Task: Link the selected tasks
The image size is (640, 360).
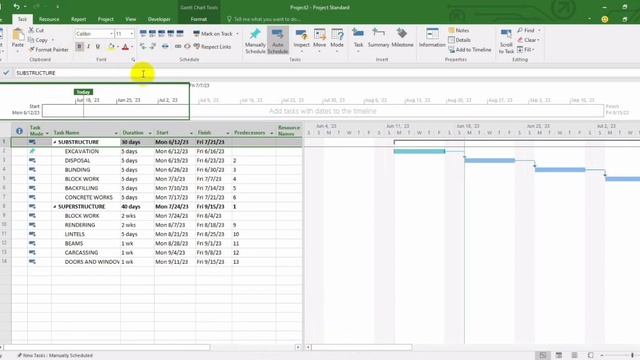Action: click(x=178, y=47)
